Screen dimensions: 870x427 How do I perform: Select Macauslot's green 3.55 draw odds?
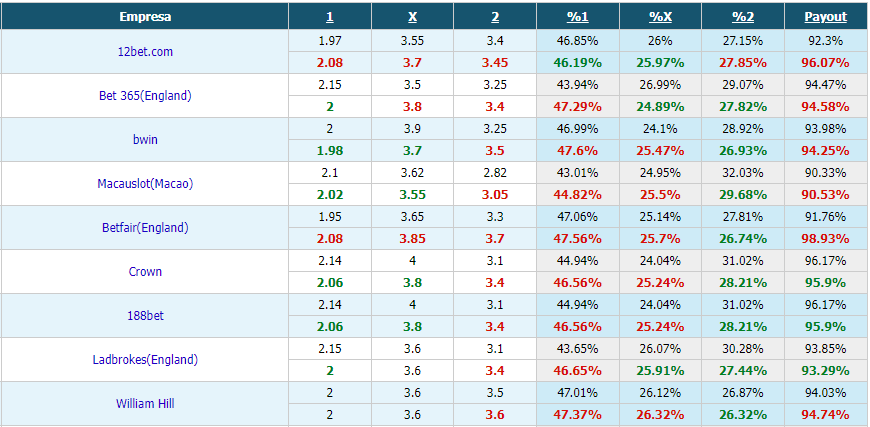[412, 195]
